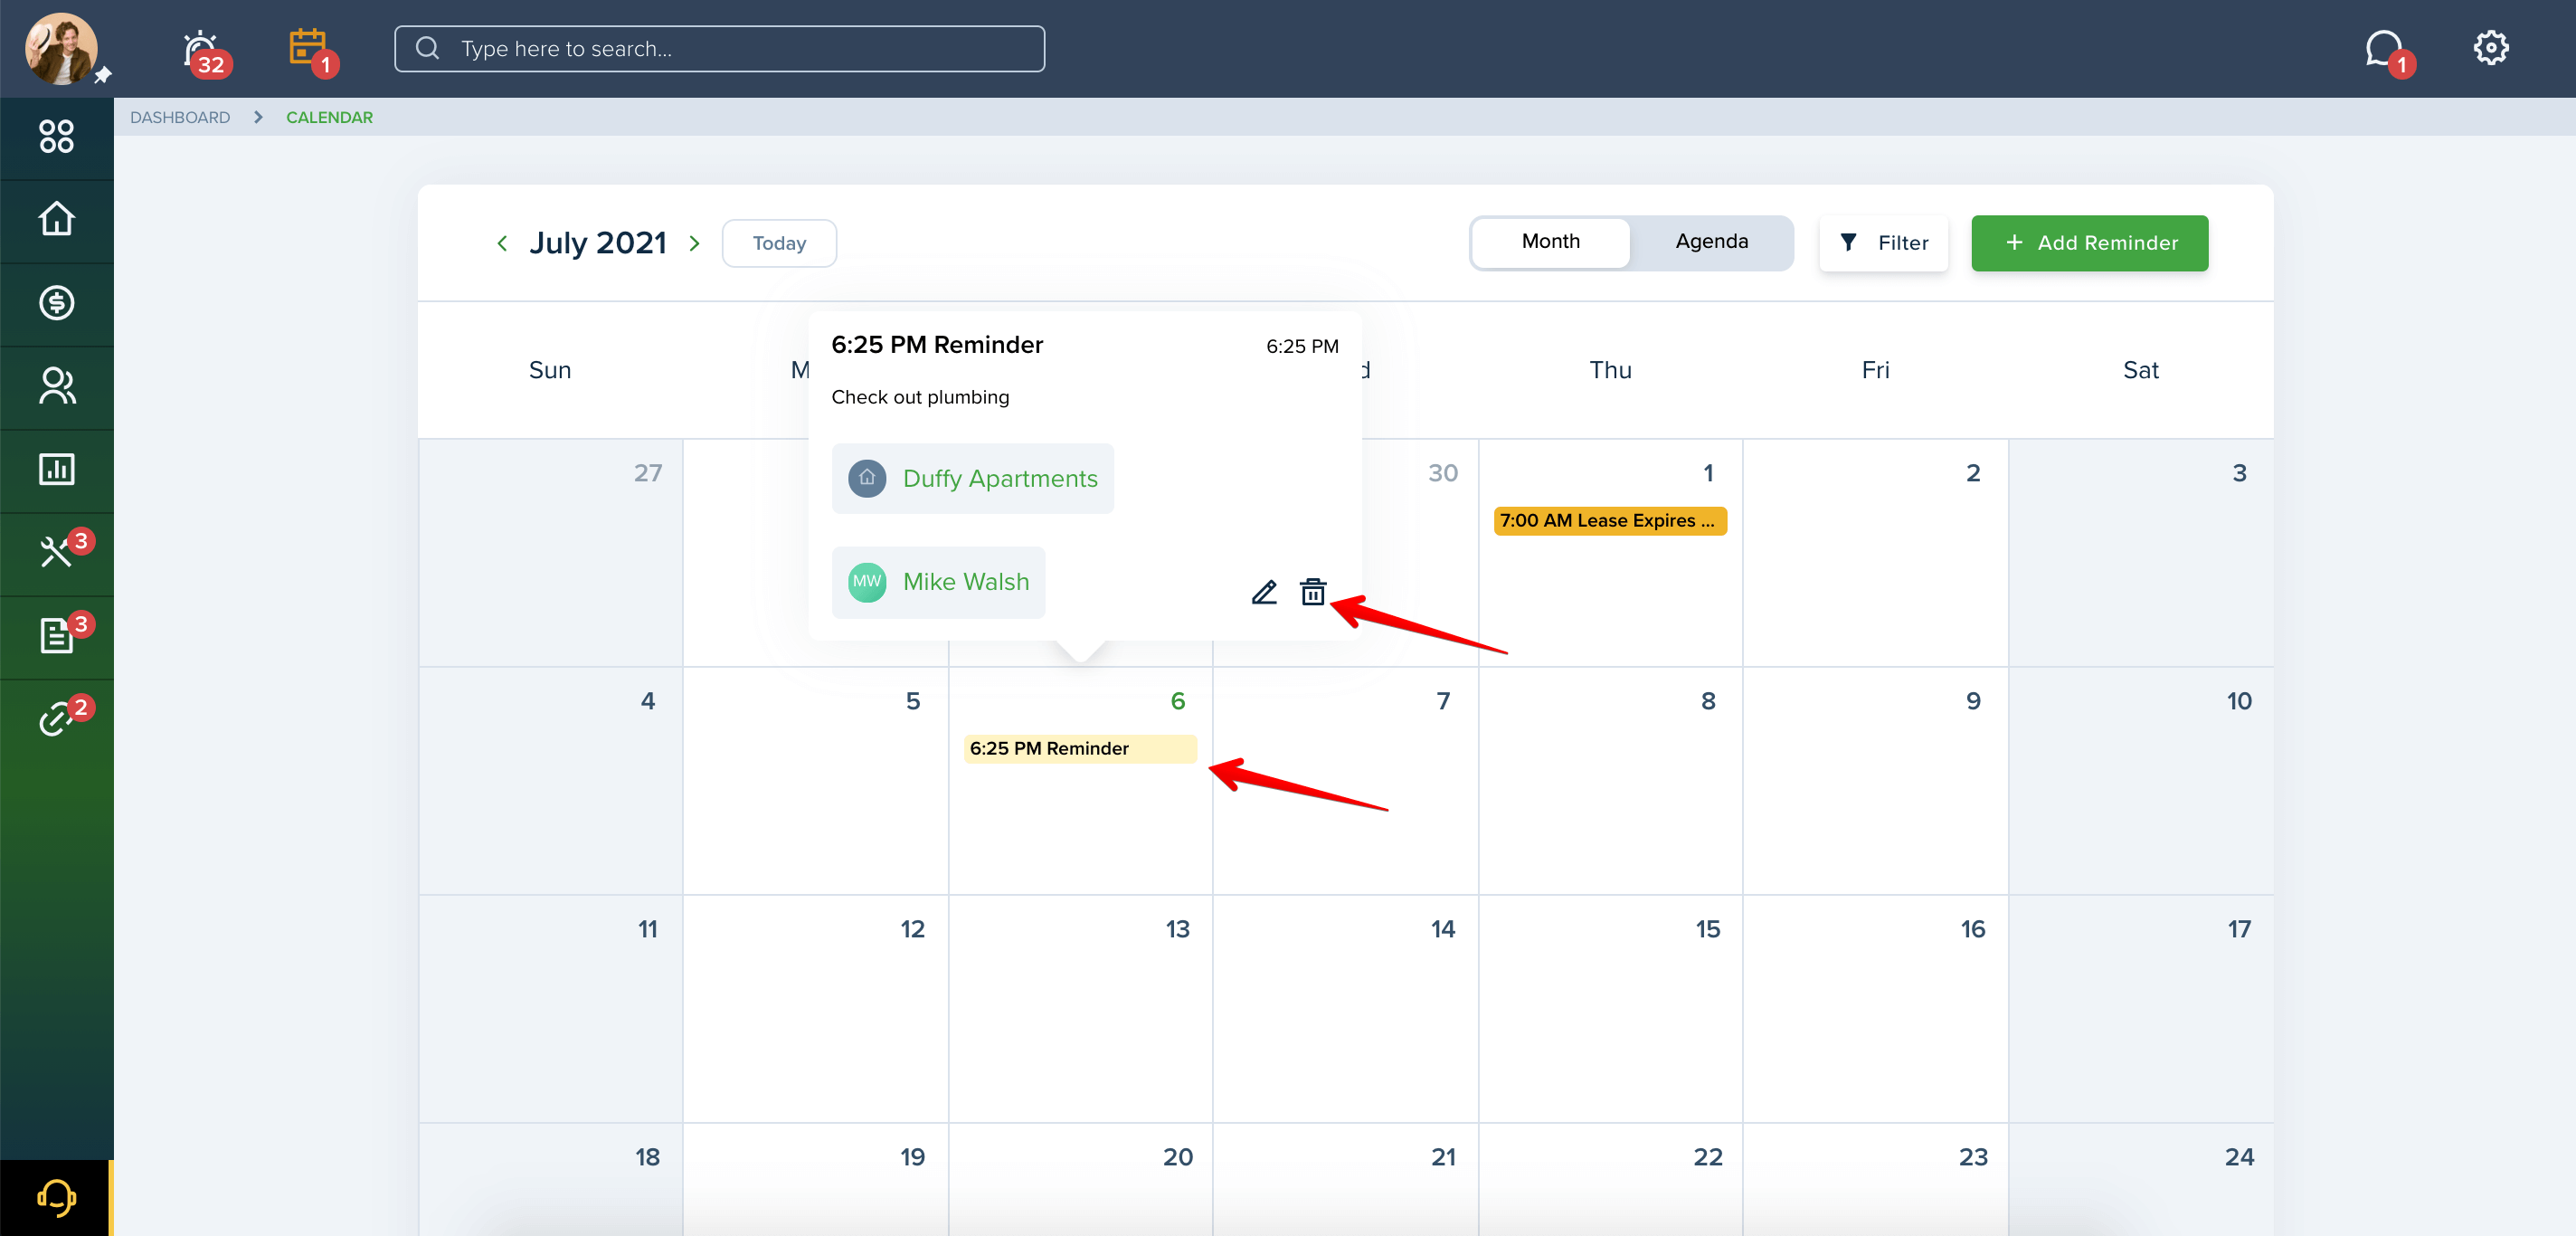This screenshot has width=2576, height=1236.
Task: Select date 15 in the calendar
Action: (1708, 928)
